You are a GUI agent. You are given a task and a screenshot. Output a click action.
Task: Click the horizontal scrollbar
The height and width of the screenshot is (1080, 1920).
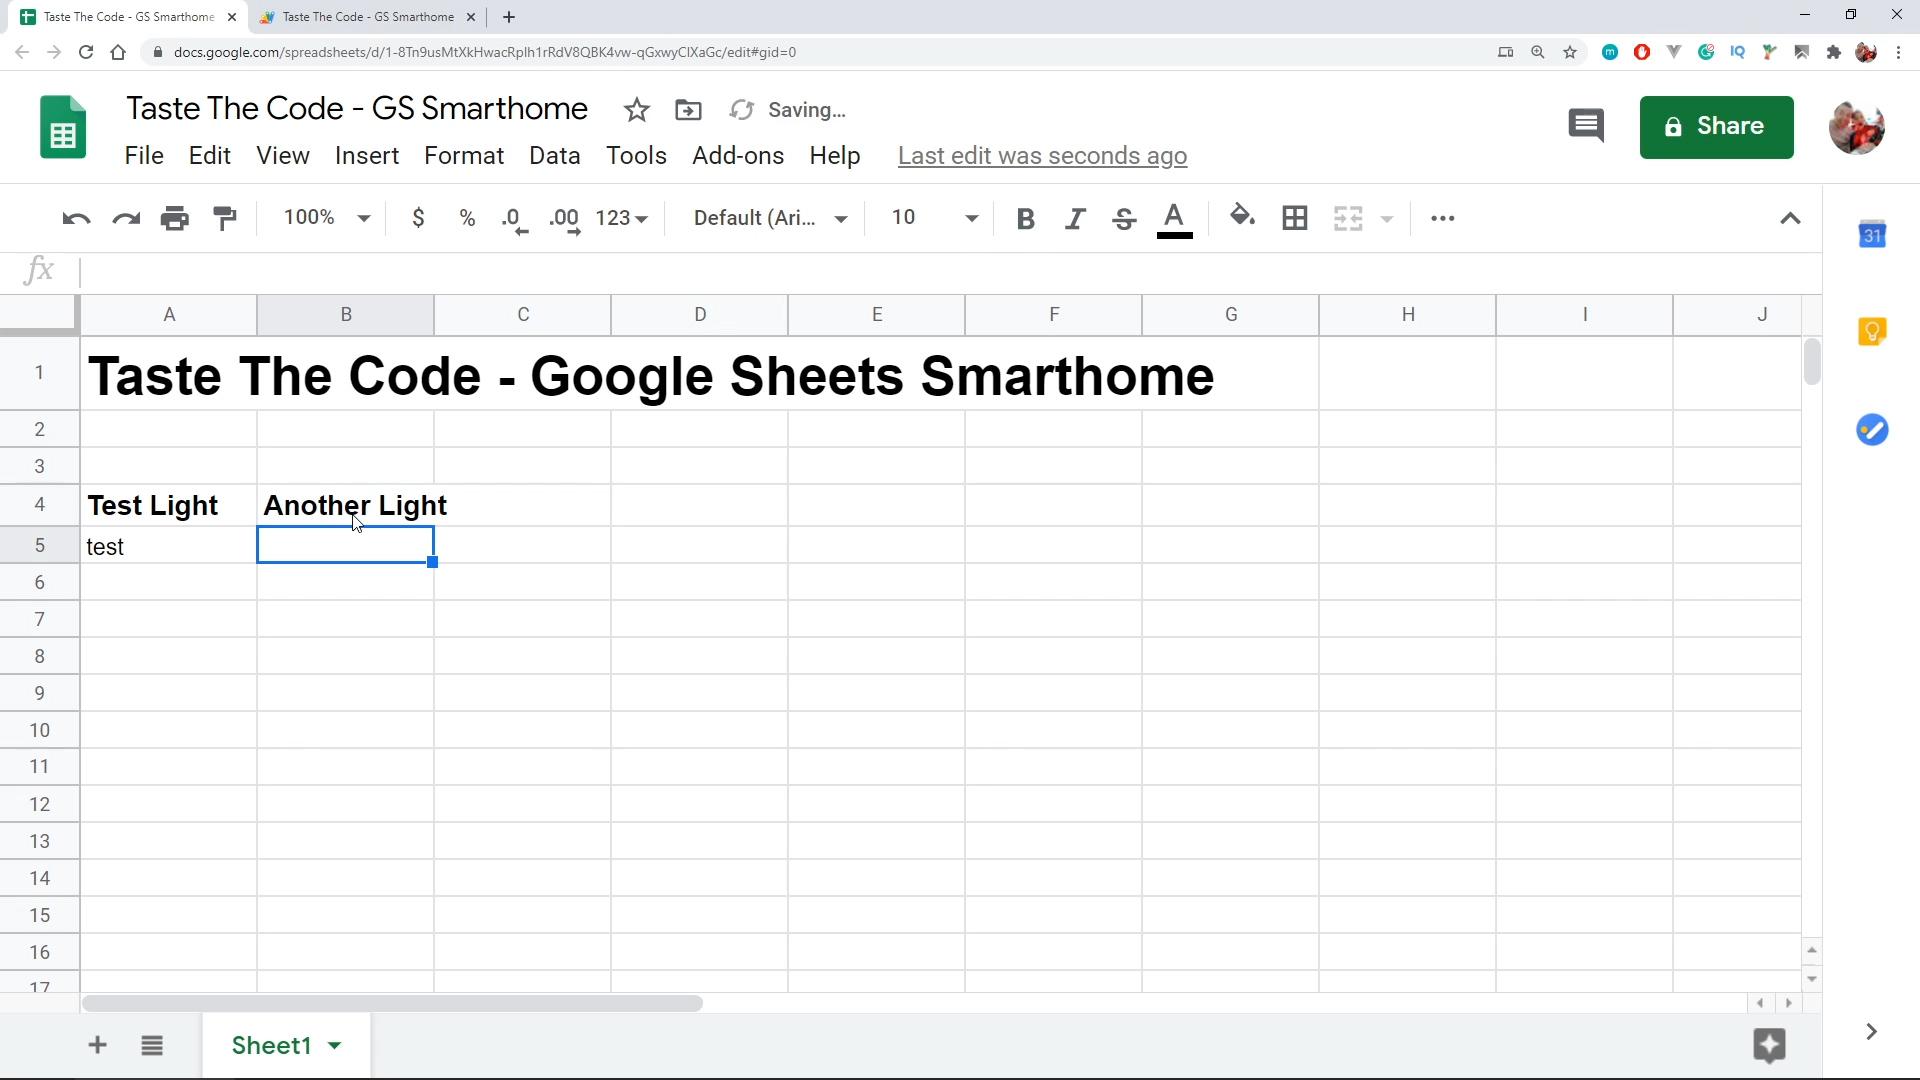click(x=392, y=1003)
